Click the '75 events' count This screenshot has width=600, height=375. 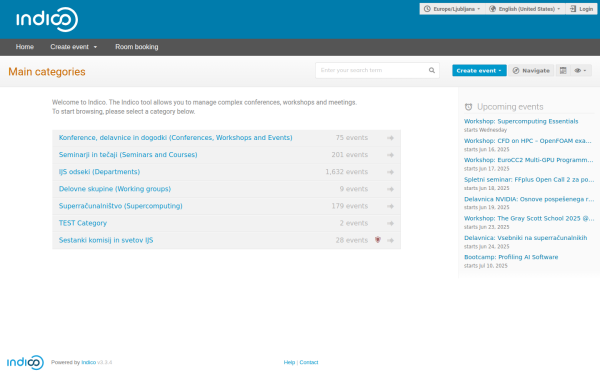(352, 137)
